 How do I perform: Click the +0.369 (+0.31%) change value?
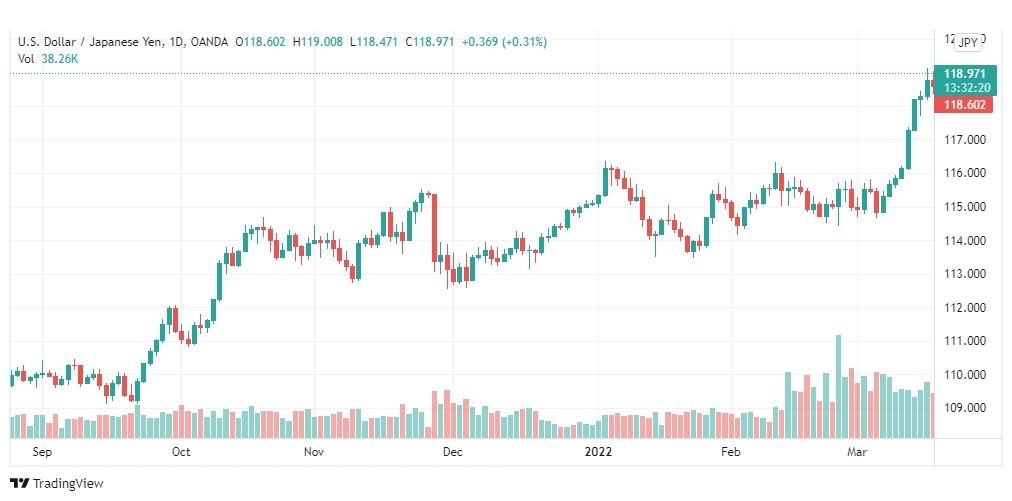(504, 42)
